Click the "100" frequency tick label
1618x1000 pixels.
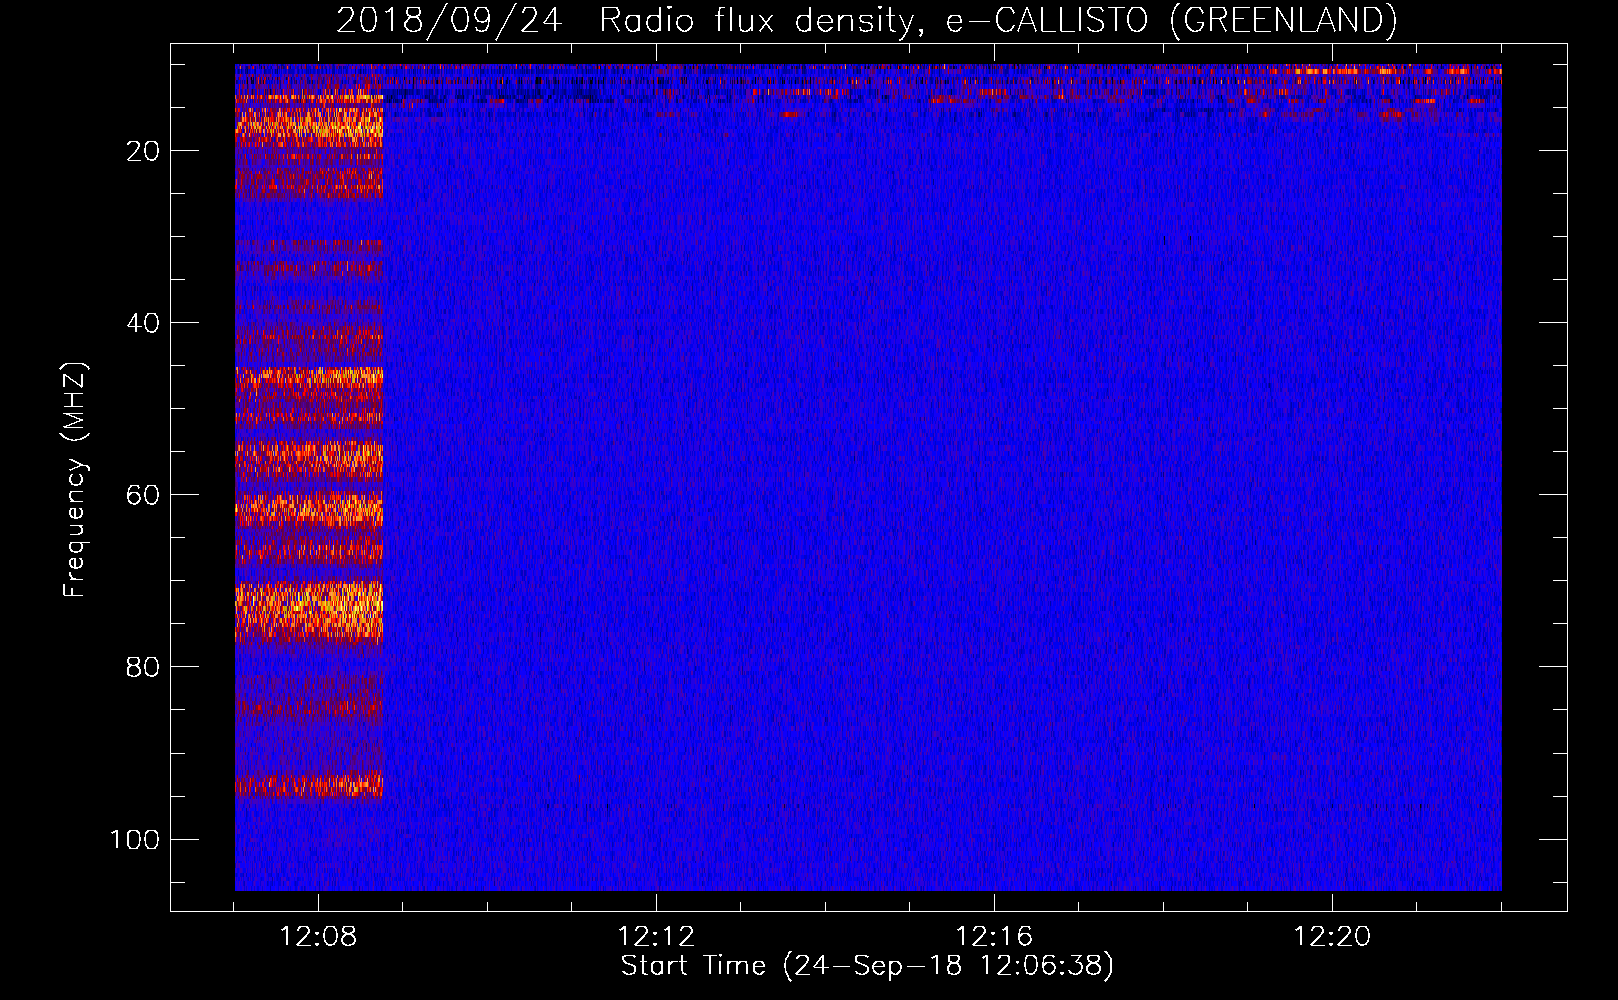[135, 839]
